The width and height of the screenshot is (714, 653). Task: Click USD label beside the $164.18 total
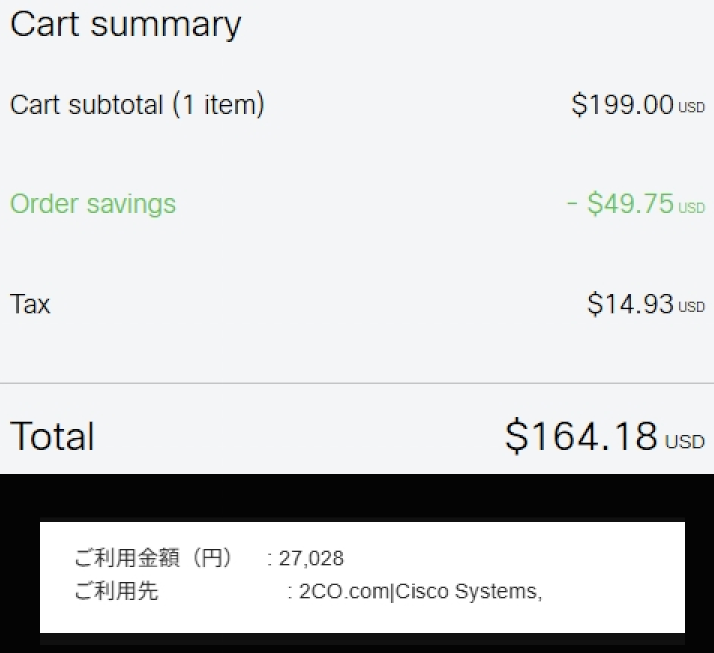click(x=686, y=441)
